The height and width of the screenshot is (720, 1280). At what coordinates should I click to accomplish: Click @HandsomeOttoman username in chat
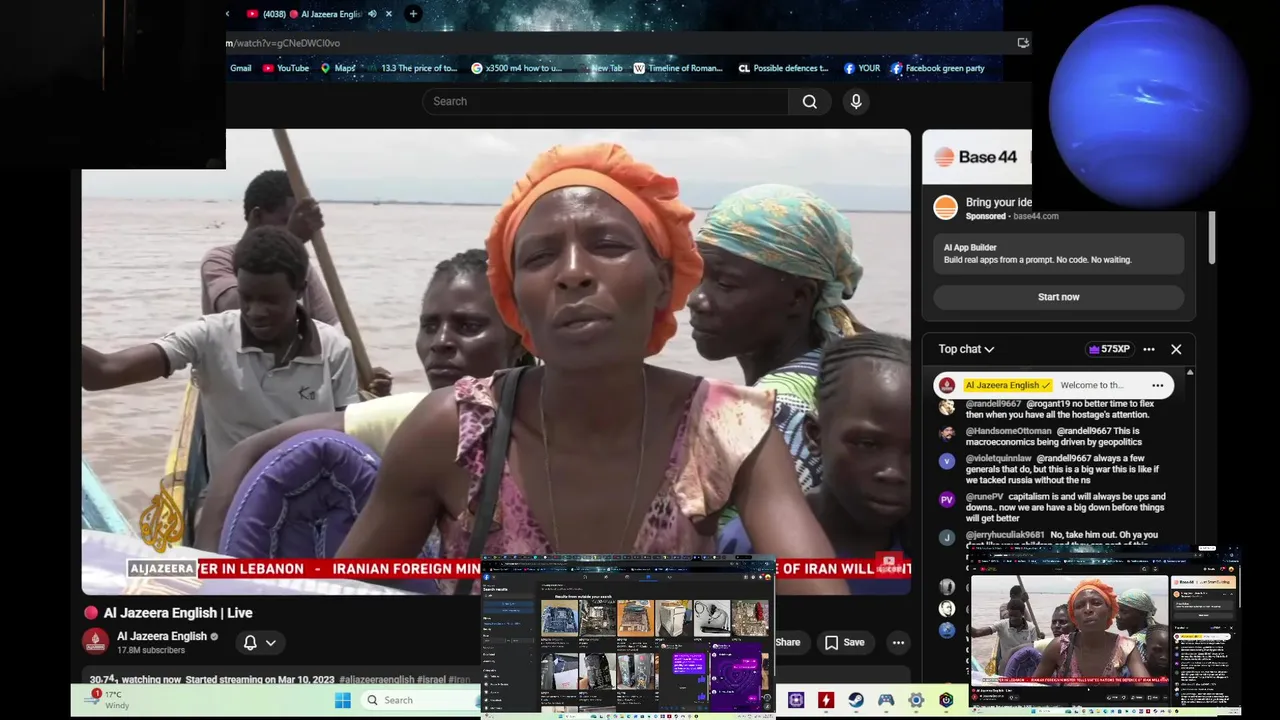[x=1008, y=431]
